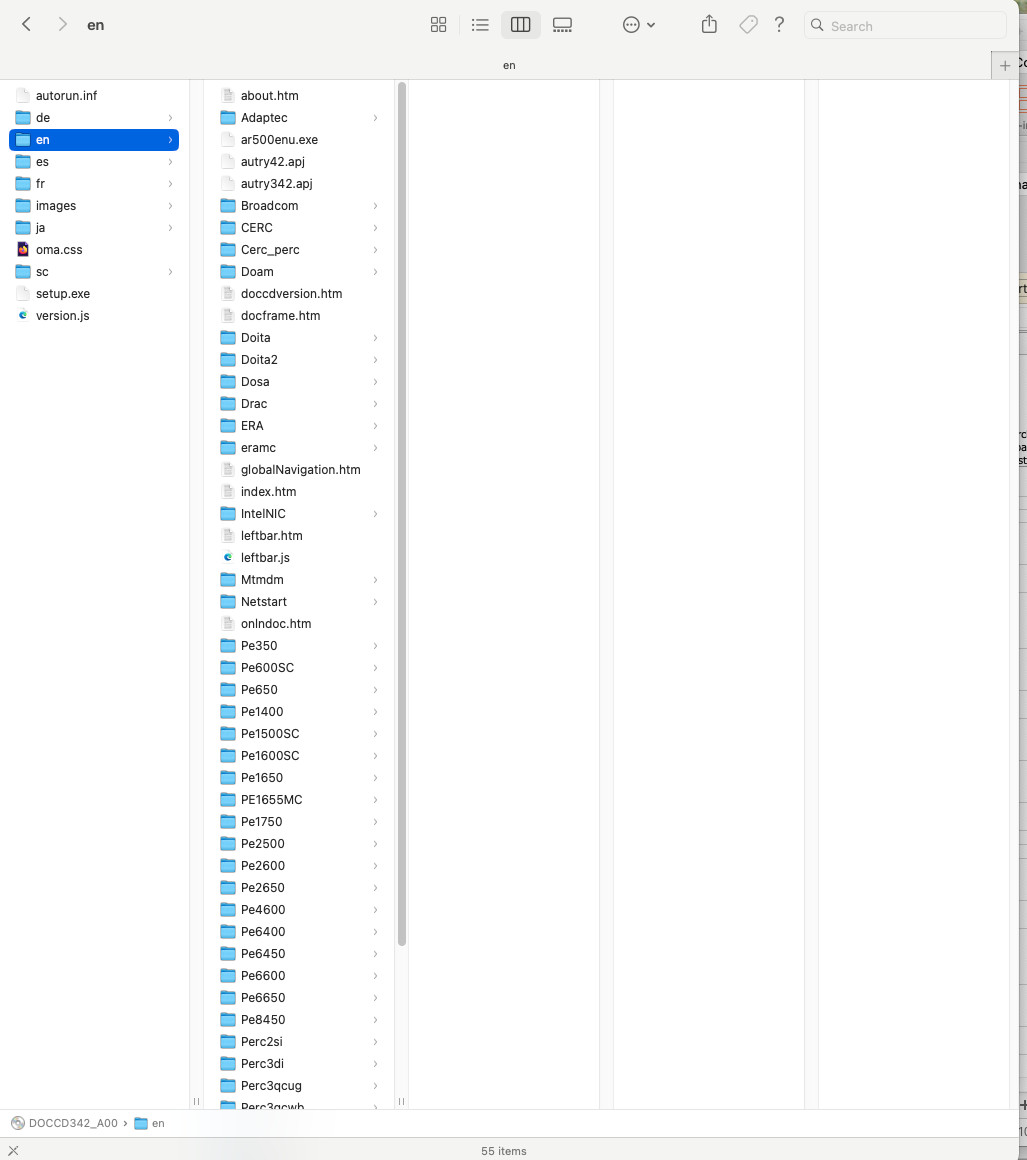Select the oma.css file icon

click(23, 249)
